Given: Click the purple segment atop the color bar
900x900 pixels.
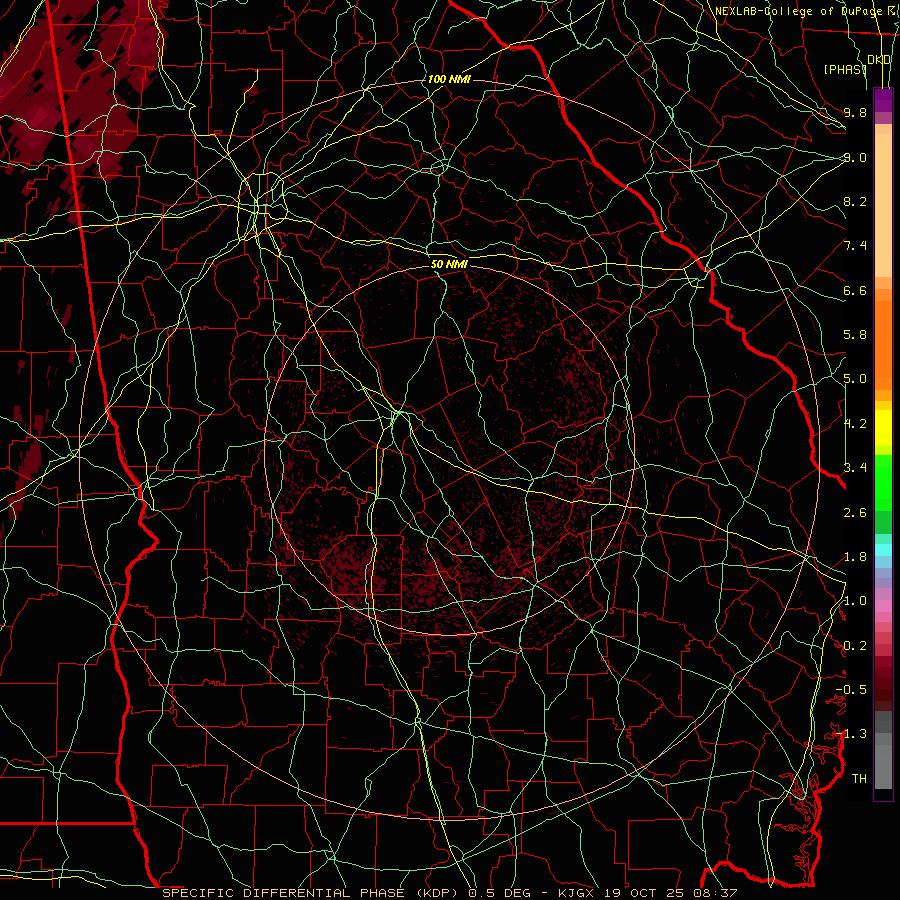Looking at the screenshot, I should pyautogui.click(x=883, y=100).
